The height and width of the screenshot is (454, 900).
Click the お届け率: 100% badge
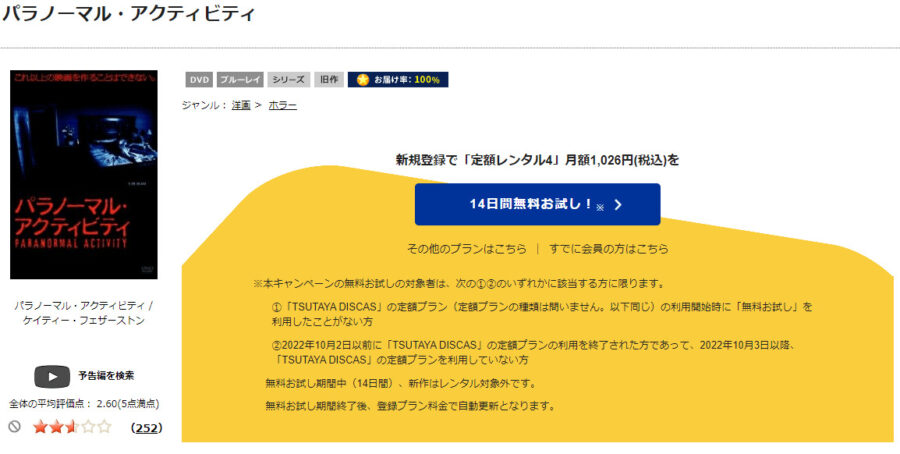coord(398,80)
